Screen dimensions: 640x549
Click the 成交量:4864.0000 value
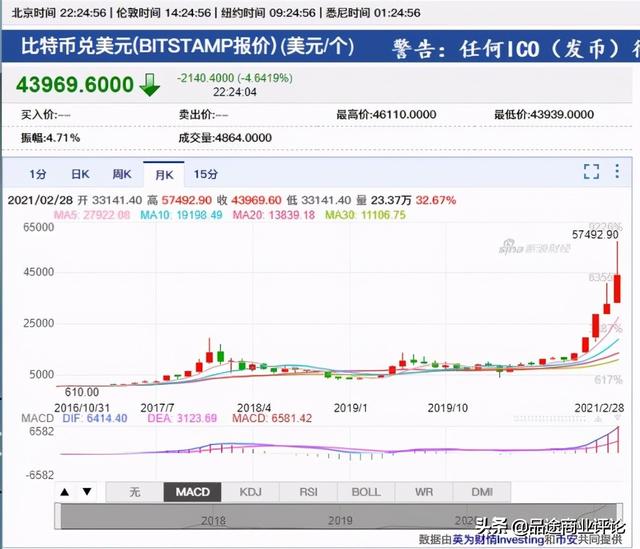click(x=225, y=138)
